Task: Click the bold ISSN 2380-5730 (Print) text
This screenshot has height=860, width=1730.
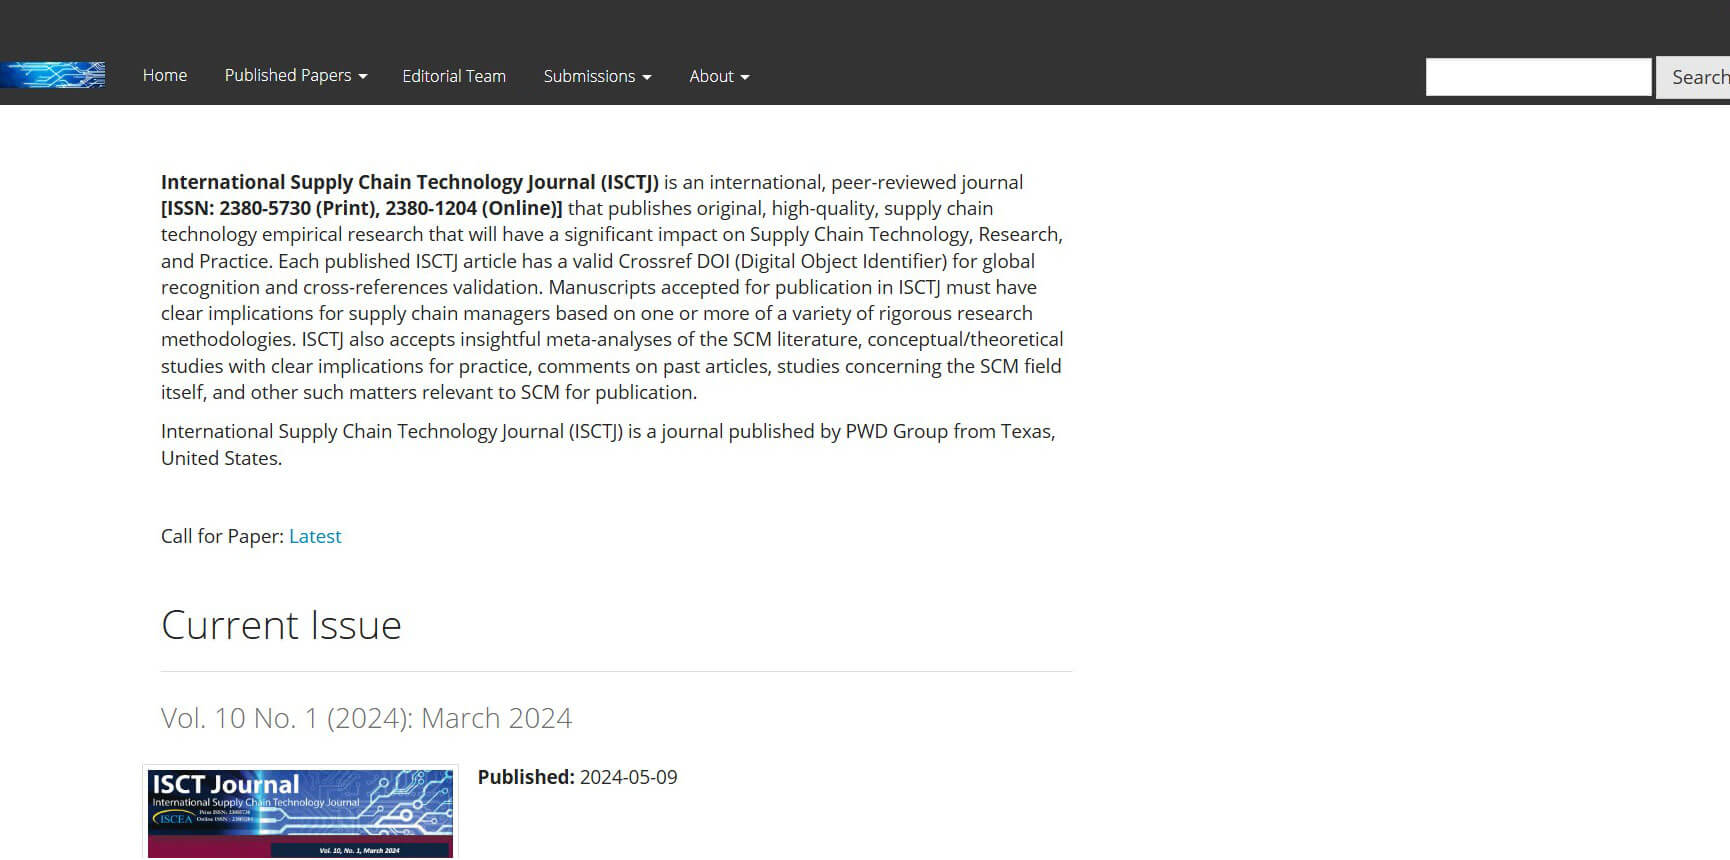Action: [x=362, y=208]
